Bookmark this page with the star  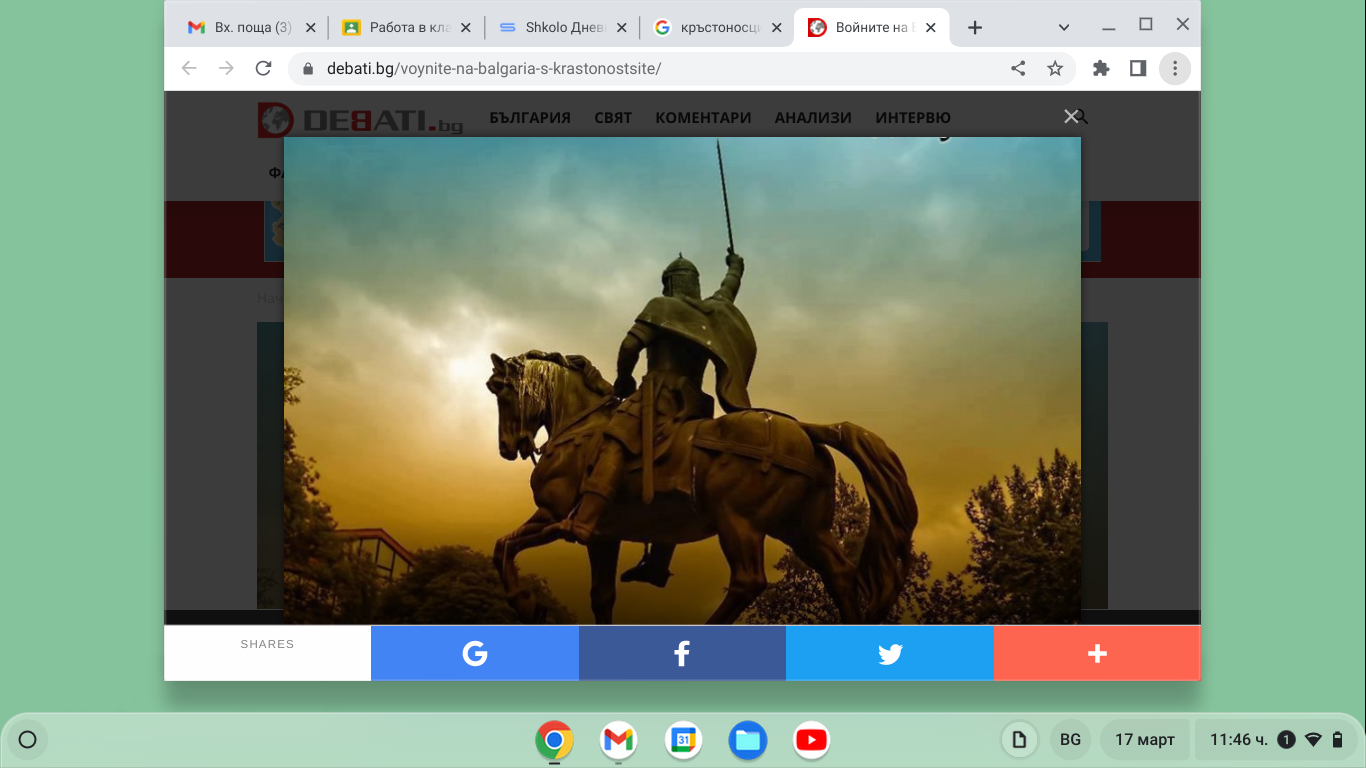1055,68
